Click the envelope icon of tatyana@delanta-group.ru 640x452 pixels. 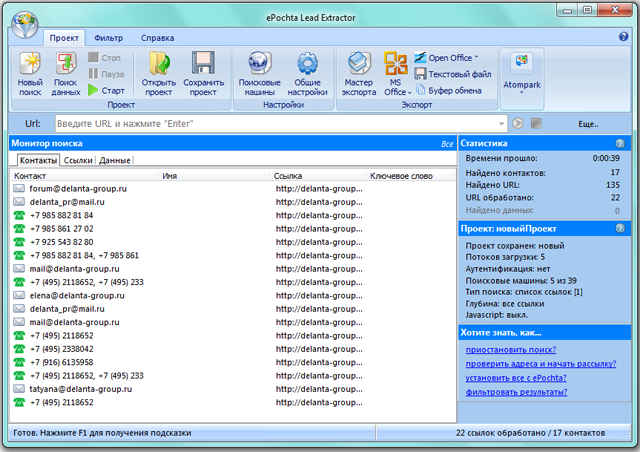19,389
